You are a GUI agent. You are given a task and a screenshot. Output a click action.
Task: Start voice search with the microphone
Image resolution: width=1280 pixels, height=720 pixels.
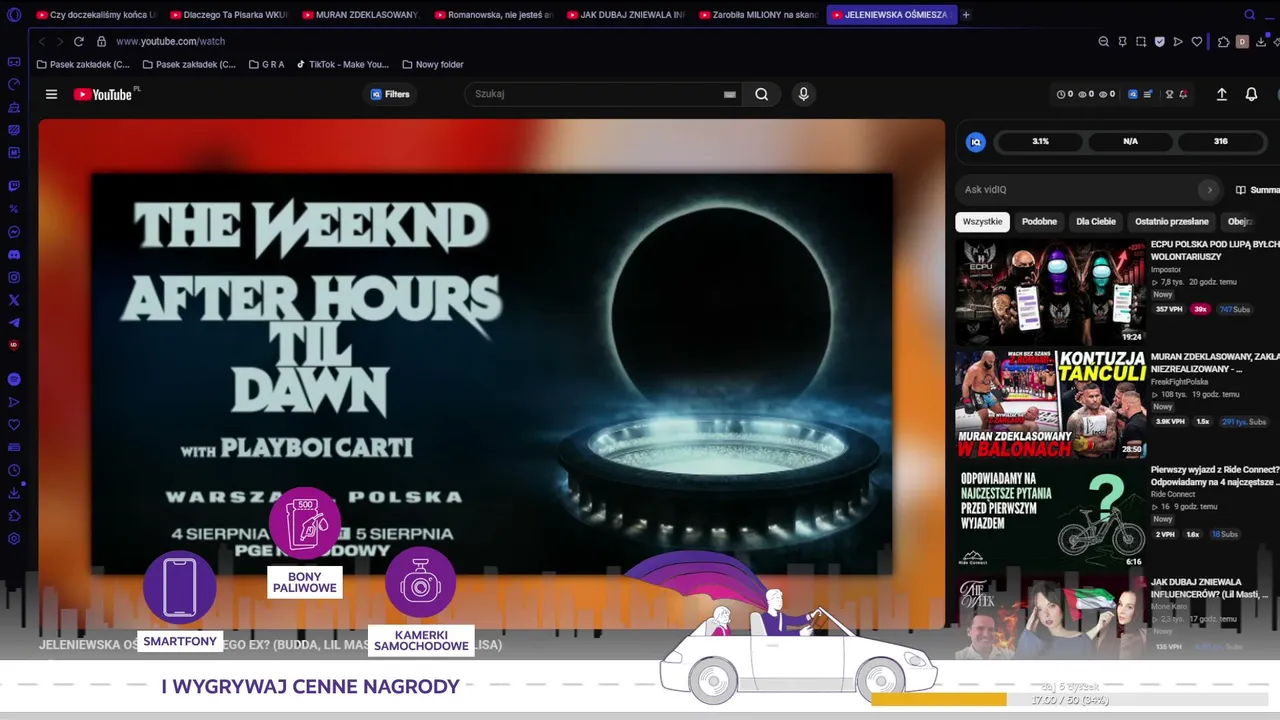803,94
